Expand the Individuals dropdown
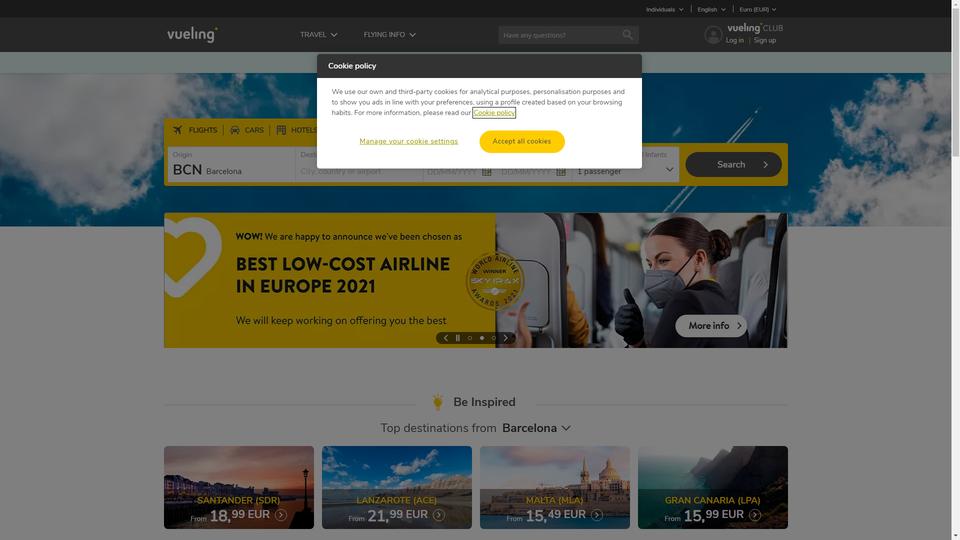The height and width of the screenshot is (540, 960). 665,9
